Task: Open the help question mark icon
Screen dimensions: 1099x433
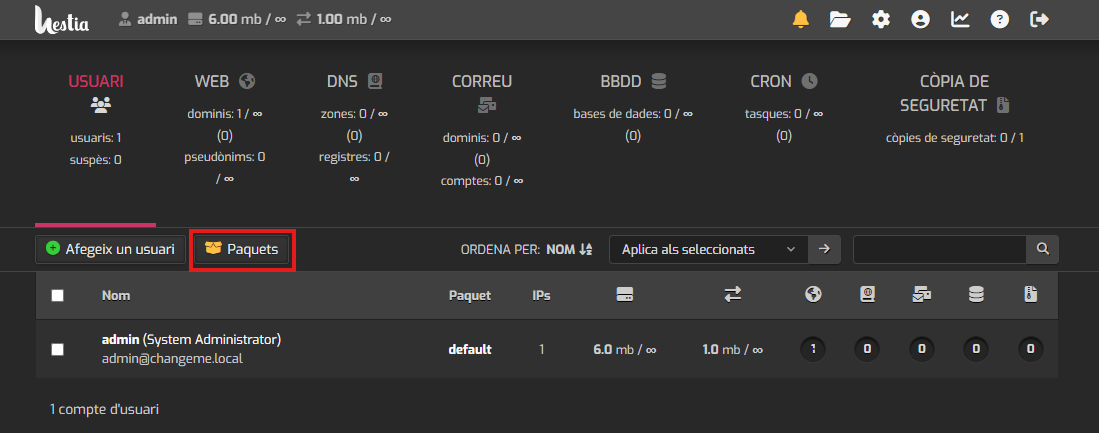Action: click(999, 19)
